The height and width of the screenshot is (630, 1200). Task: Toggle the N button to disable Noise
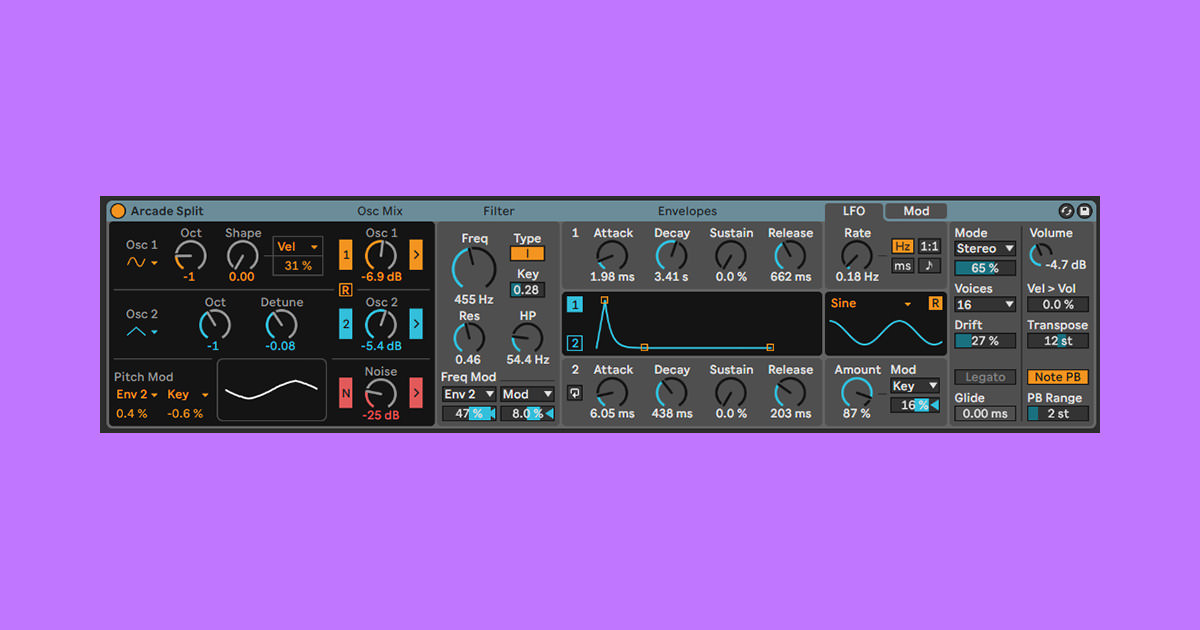click(x=345, y=393)
